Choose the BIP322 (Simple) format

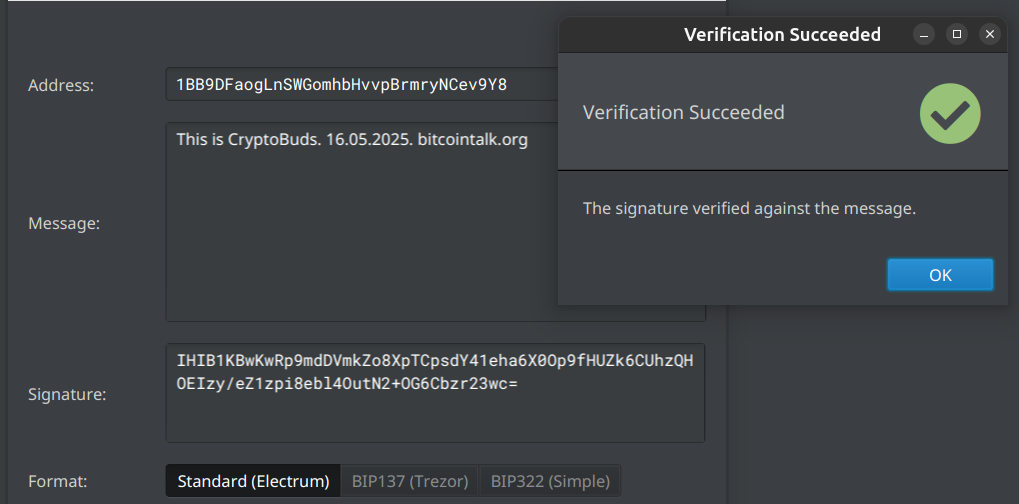tap(550, 481)
